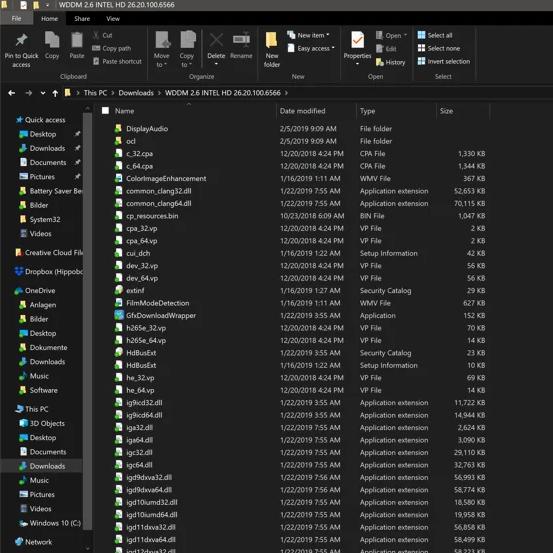The width and height of the screenshot is (553, 553).
Task: Sort by the Size column header
Action: [446, 111]
